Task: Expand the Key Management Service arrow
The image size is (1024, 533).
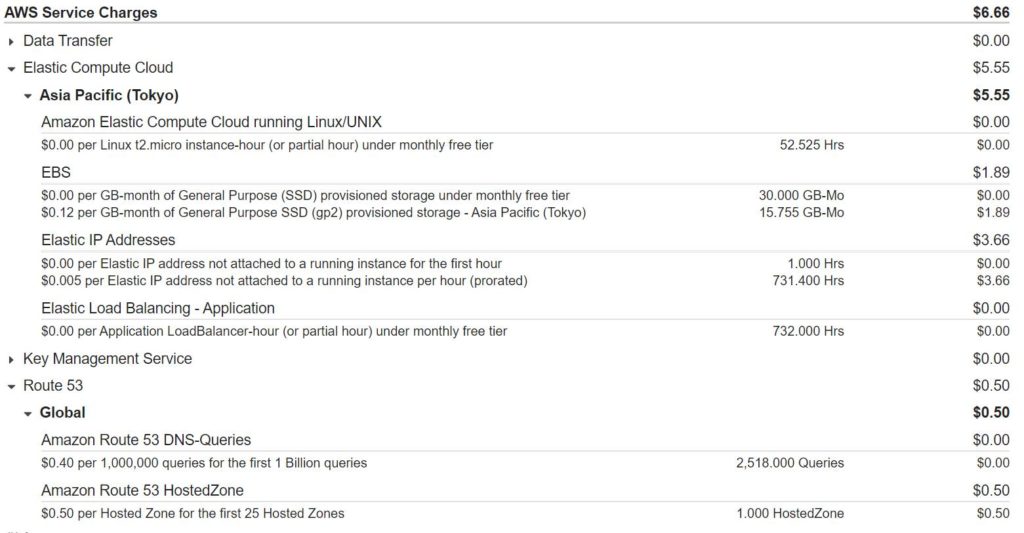Action: point(11,360)
